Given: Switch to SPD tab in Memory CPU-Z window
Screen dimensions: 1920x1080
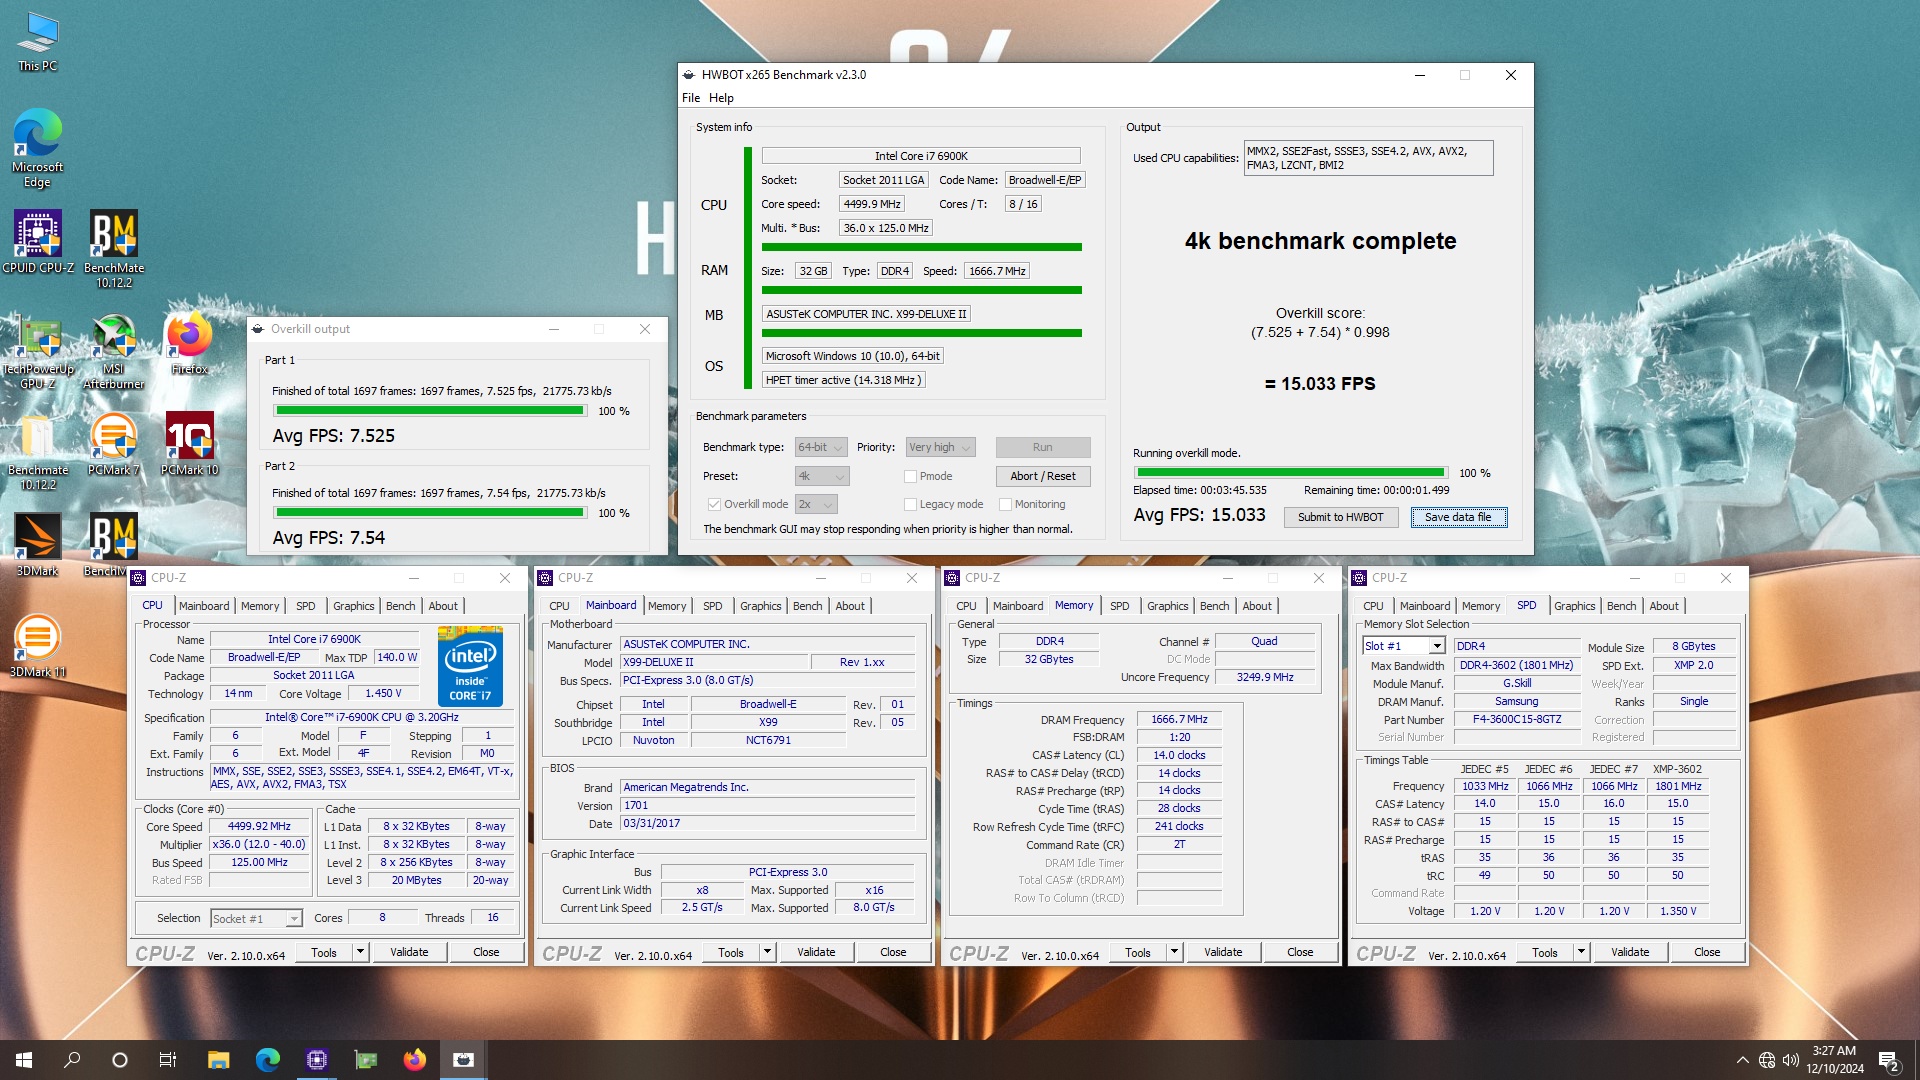Looking at the screenshot, I should point(1119,606).
